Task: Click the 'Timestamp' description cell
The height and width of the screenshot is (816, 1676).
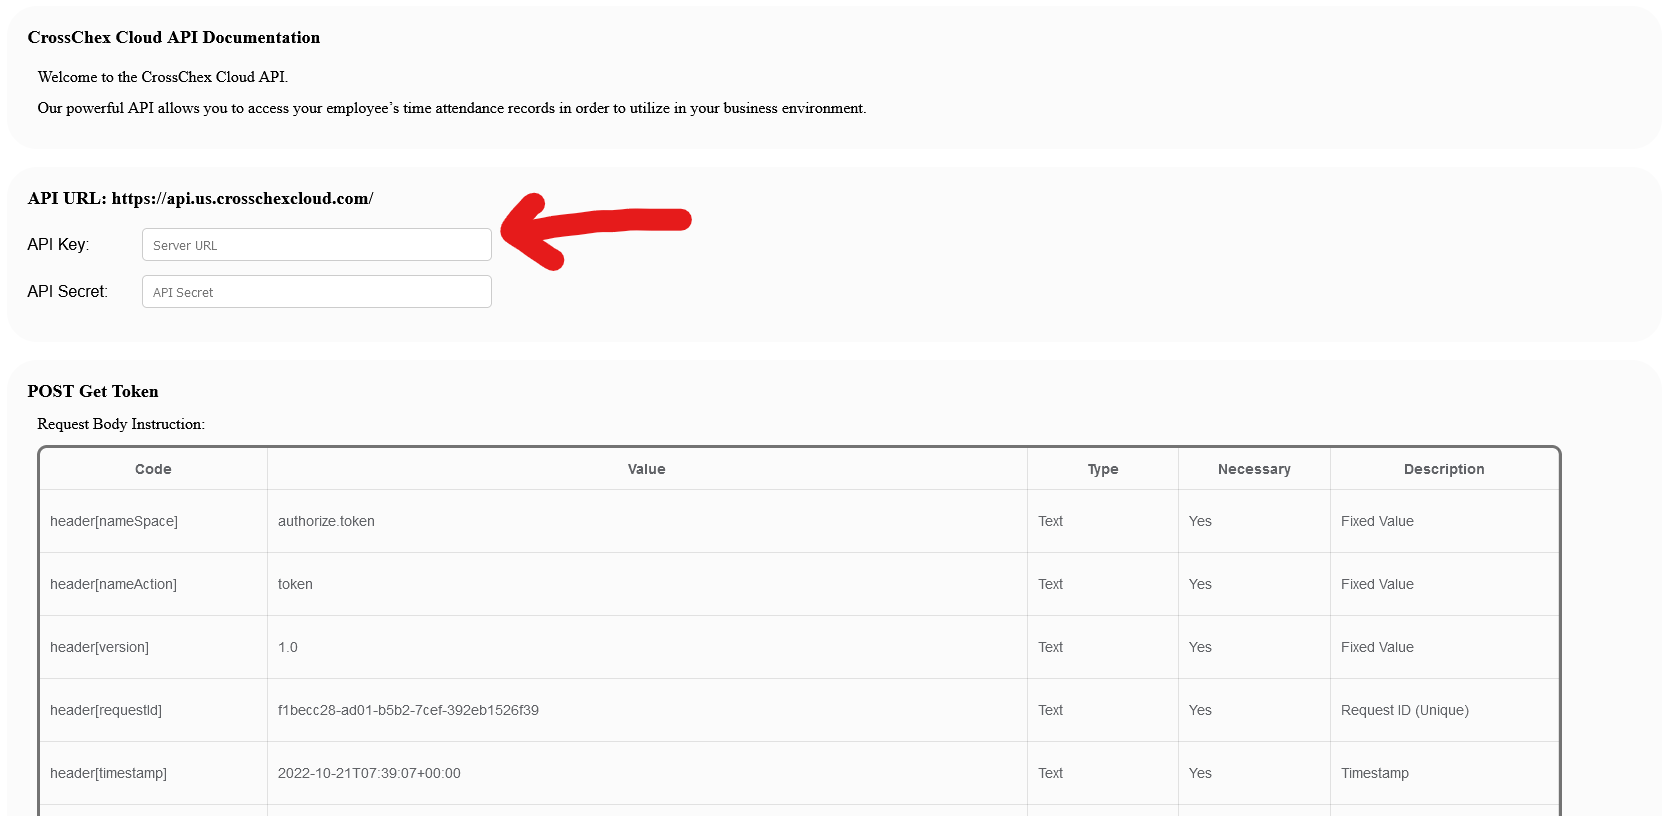Action: pyautogui.click(x=1444, y=773)
